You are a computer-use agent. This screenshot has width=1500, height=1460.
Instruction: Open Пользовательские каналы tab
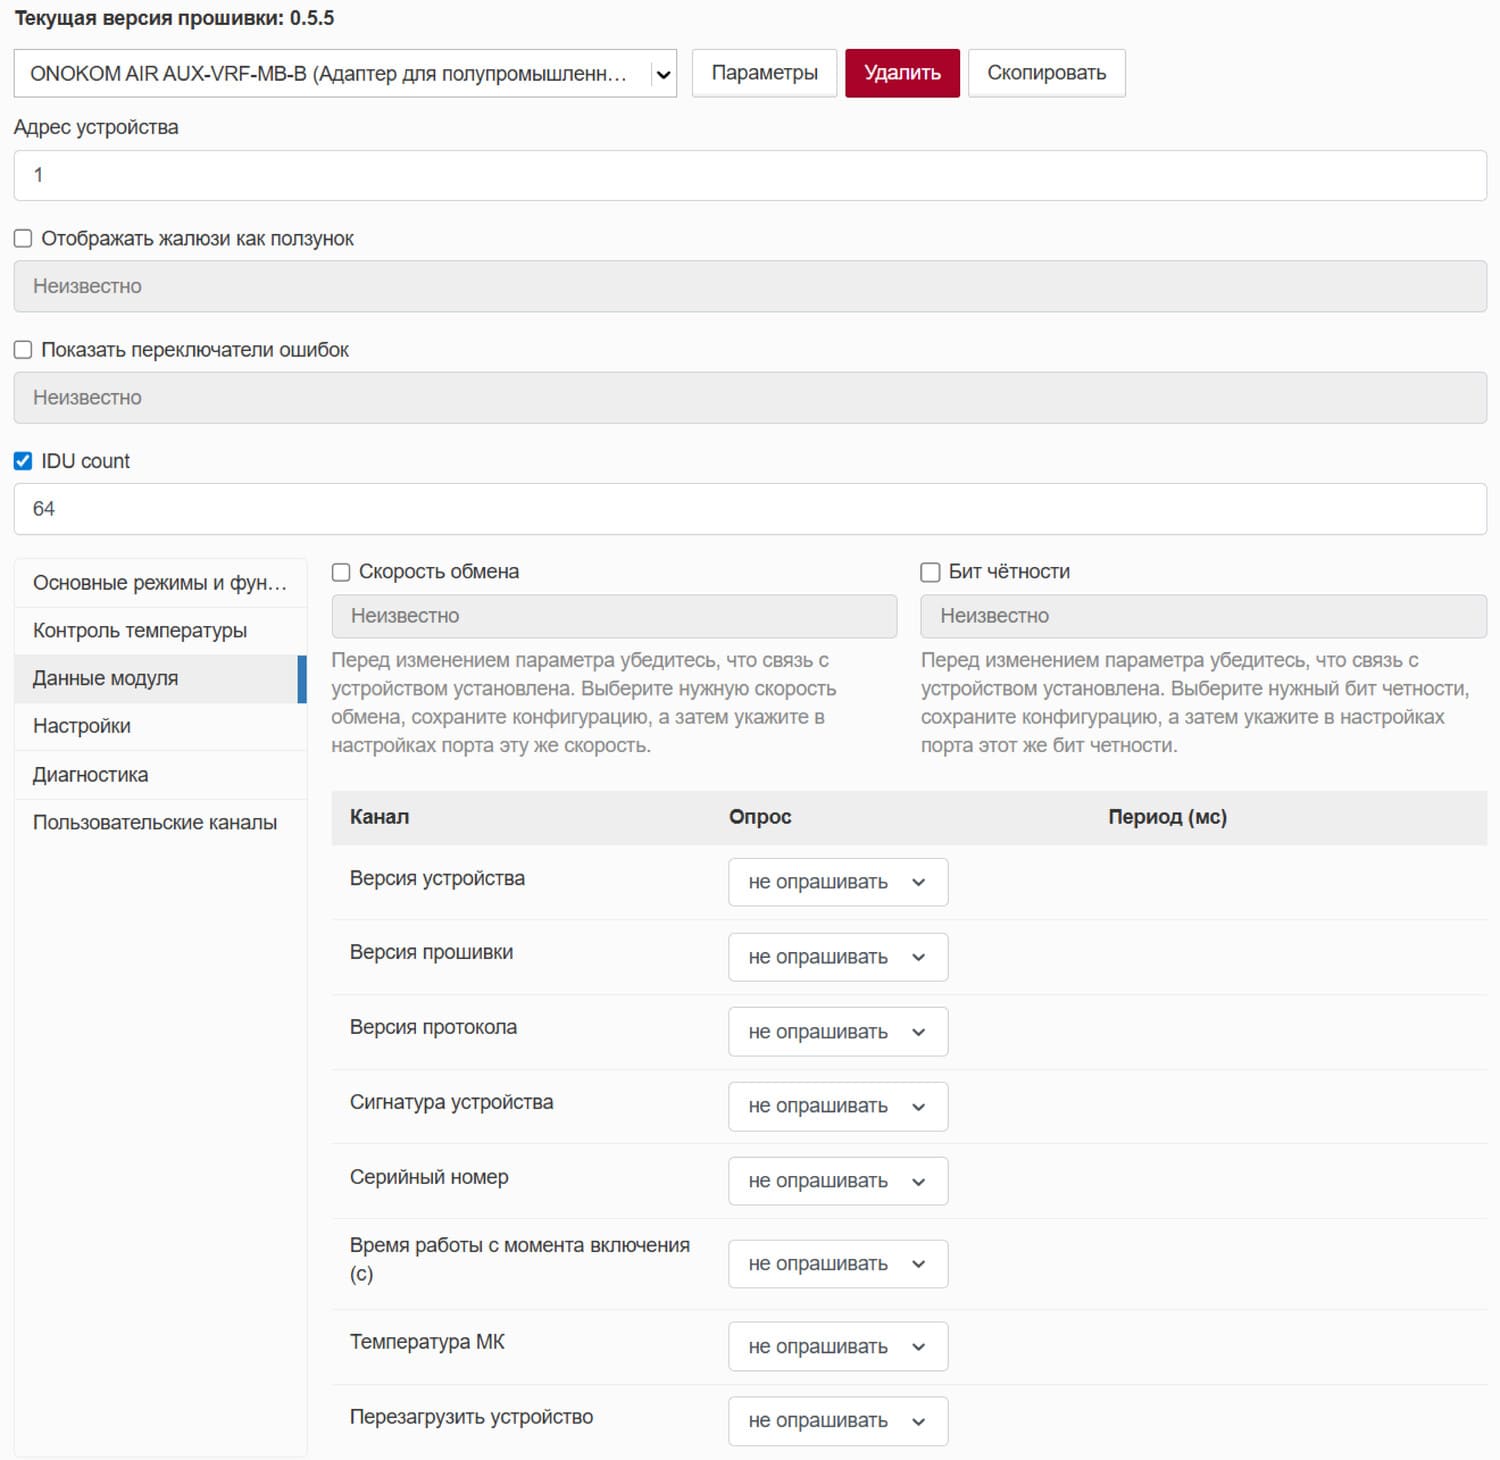(155, 823)
